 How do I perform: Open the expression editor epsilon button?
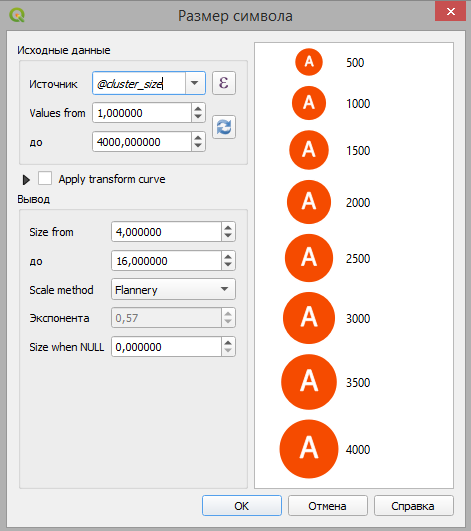[x=224, y=83]
